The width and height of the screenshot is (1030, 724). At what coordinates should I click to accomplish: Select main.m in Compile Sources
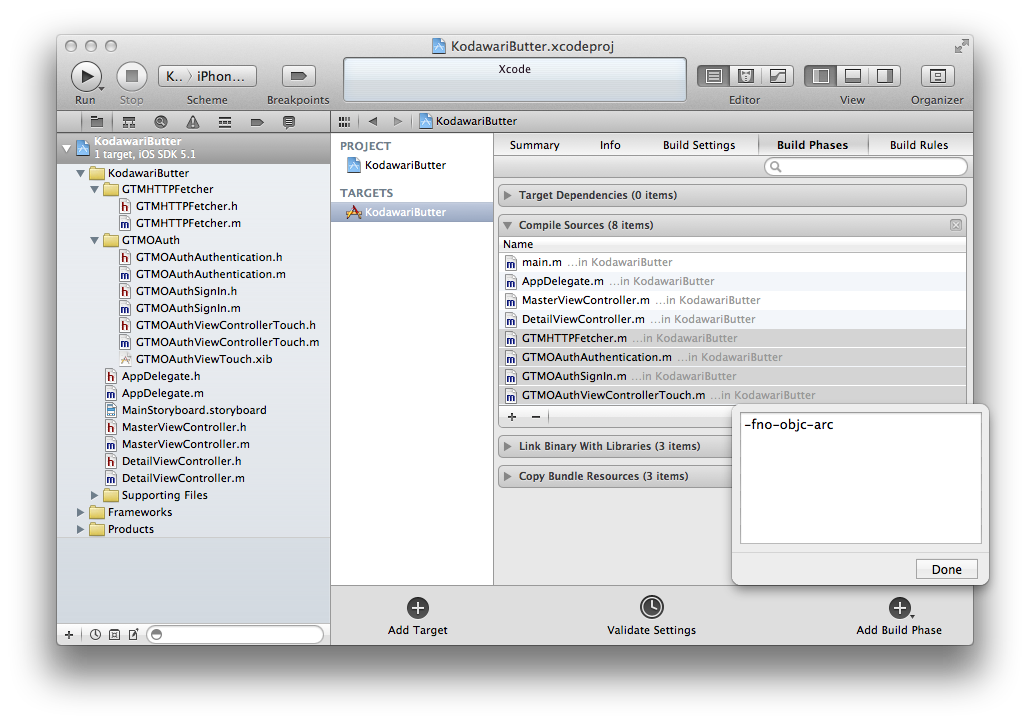pyautogui.click(x=732, y=263)
